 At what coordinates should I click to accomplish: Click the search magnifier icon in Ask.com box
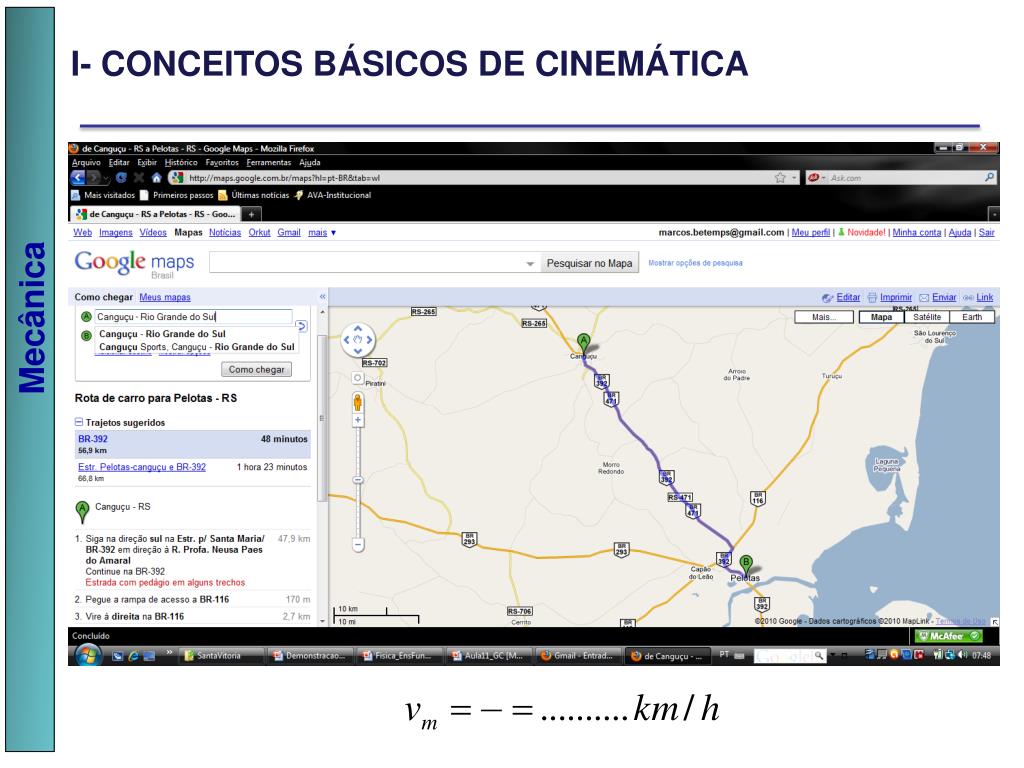coord(989,178)
